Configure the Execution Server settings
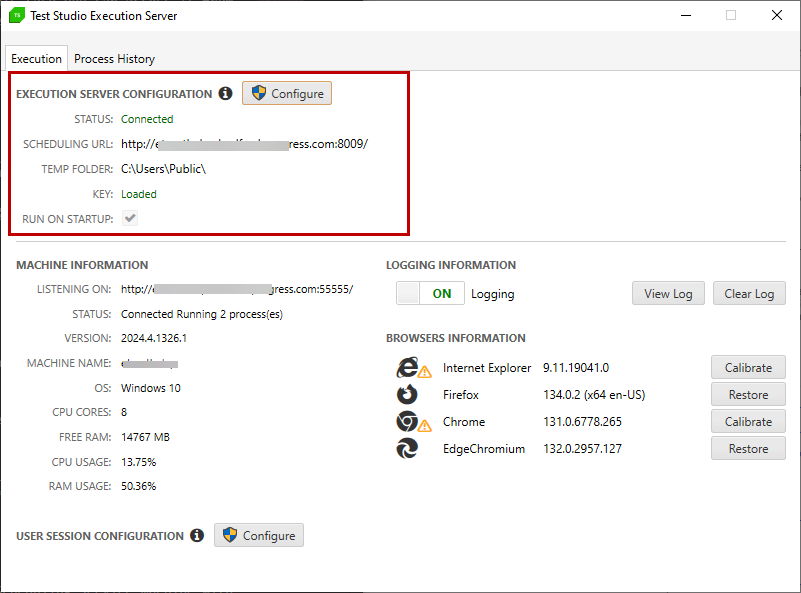This screenshot has height=593, width=801. point(287,93)
